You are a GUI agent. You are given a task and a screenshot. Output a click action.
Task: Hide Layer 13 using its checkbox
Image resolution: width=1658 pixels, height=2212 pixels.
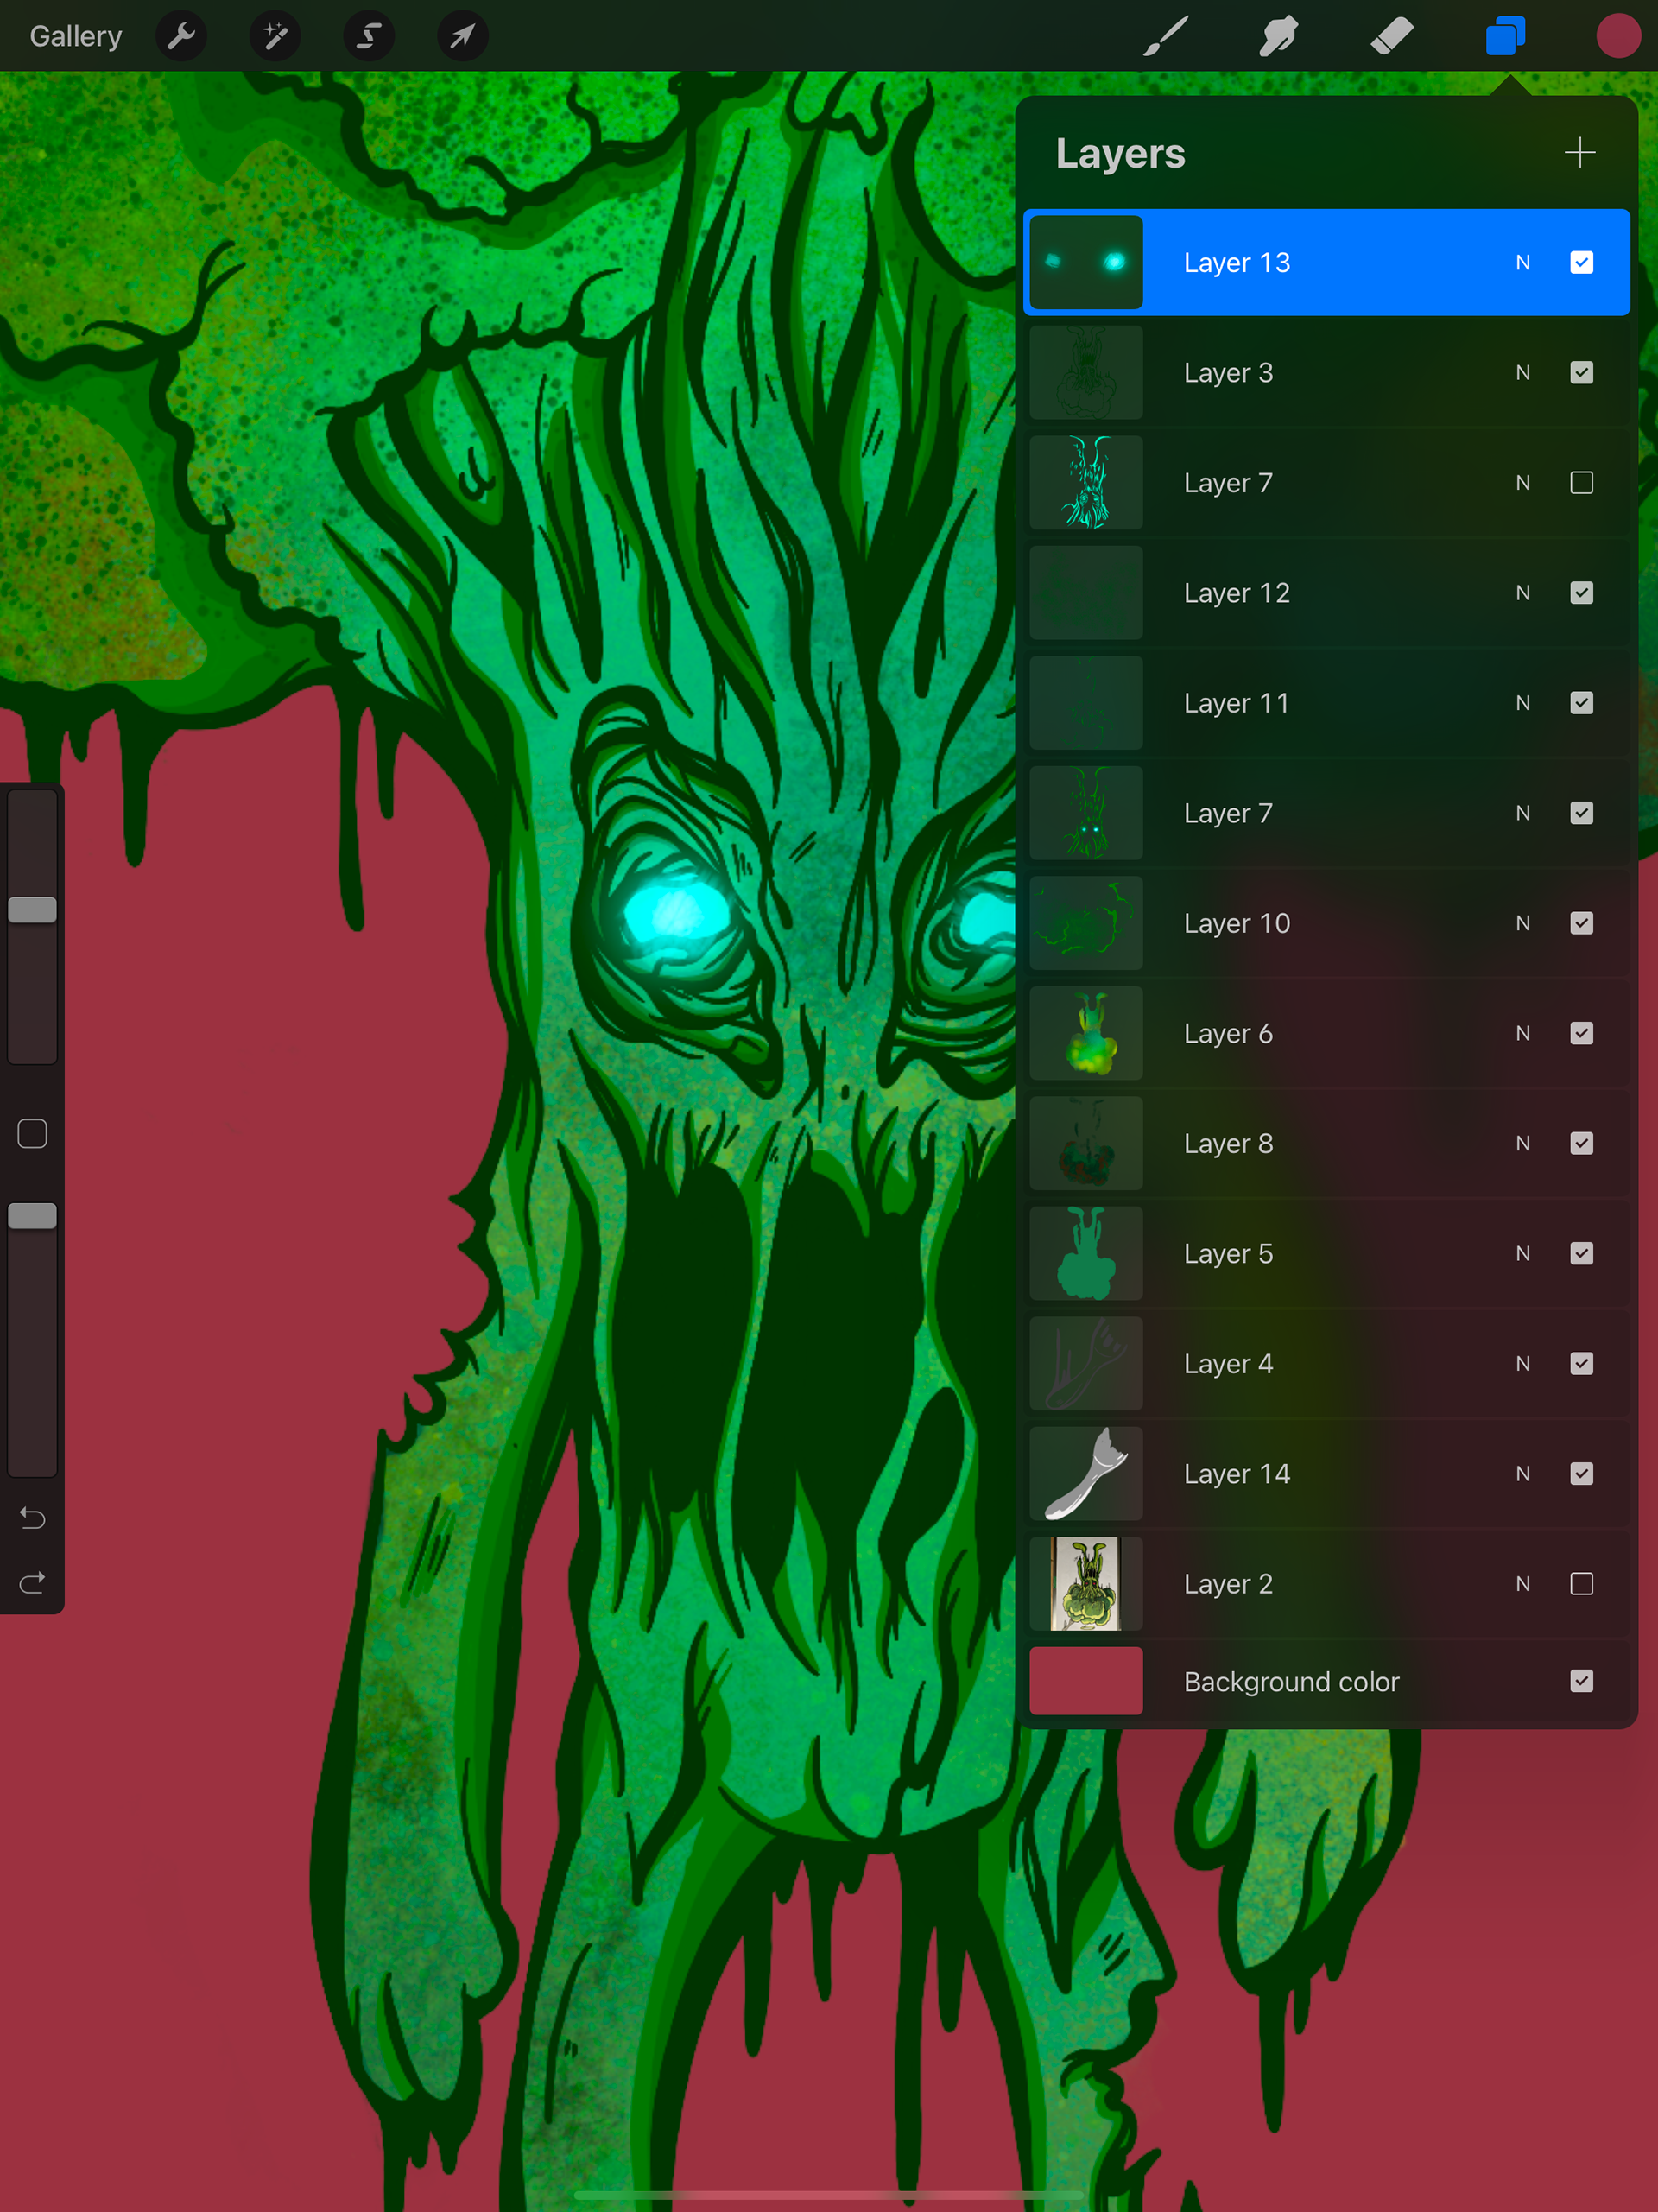tap(1581, 263)
